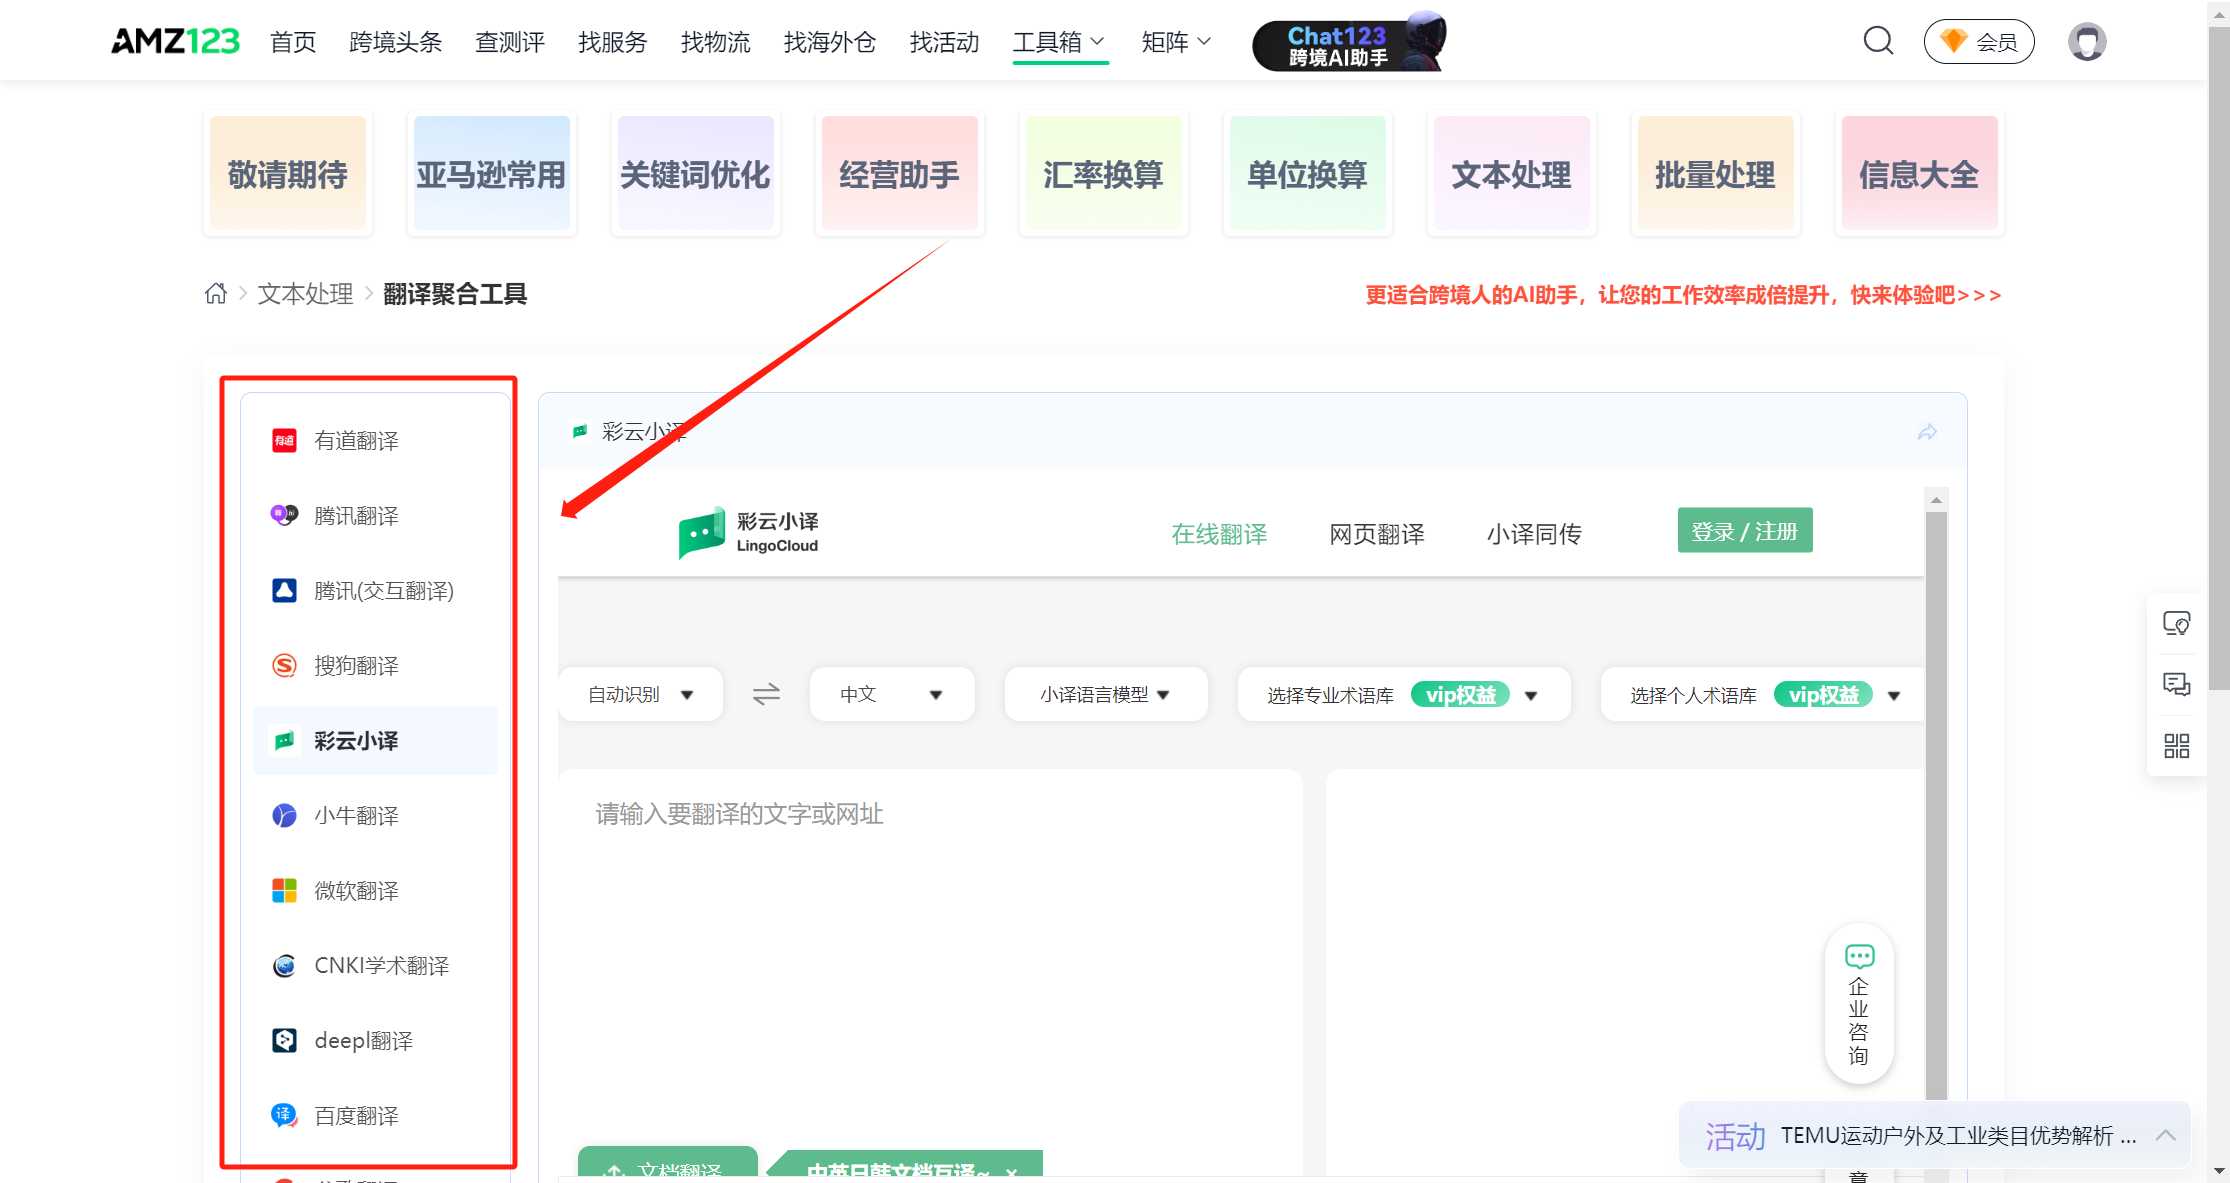The height and width of the screenshot is (1183, 2230).
Task: Click the customer service icon on right rail
Action: tap(2176, 624)
